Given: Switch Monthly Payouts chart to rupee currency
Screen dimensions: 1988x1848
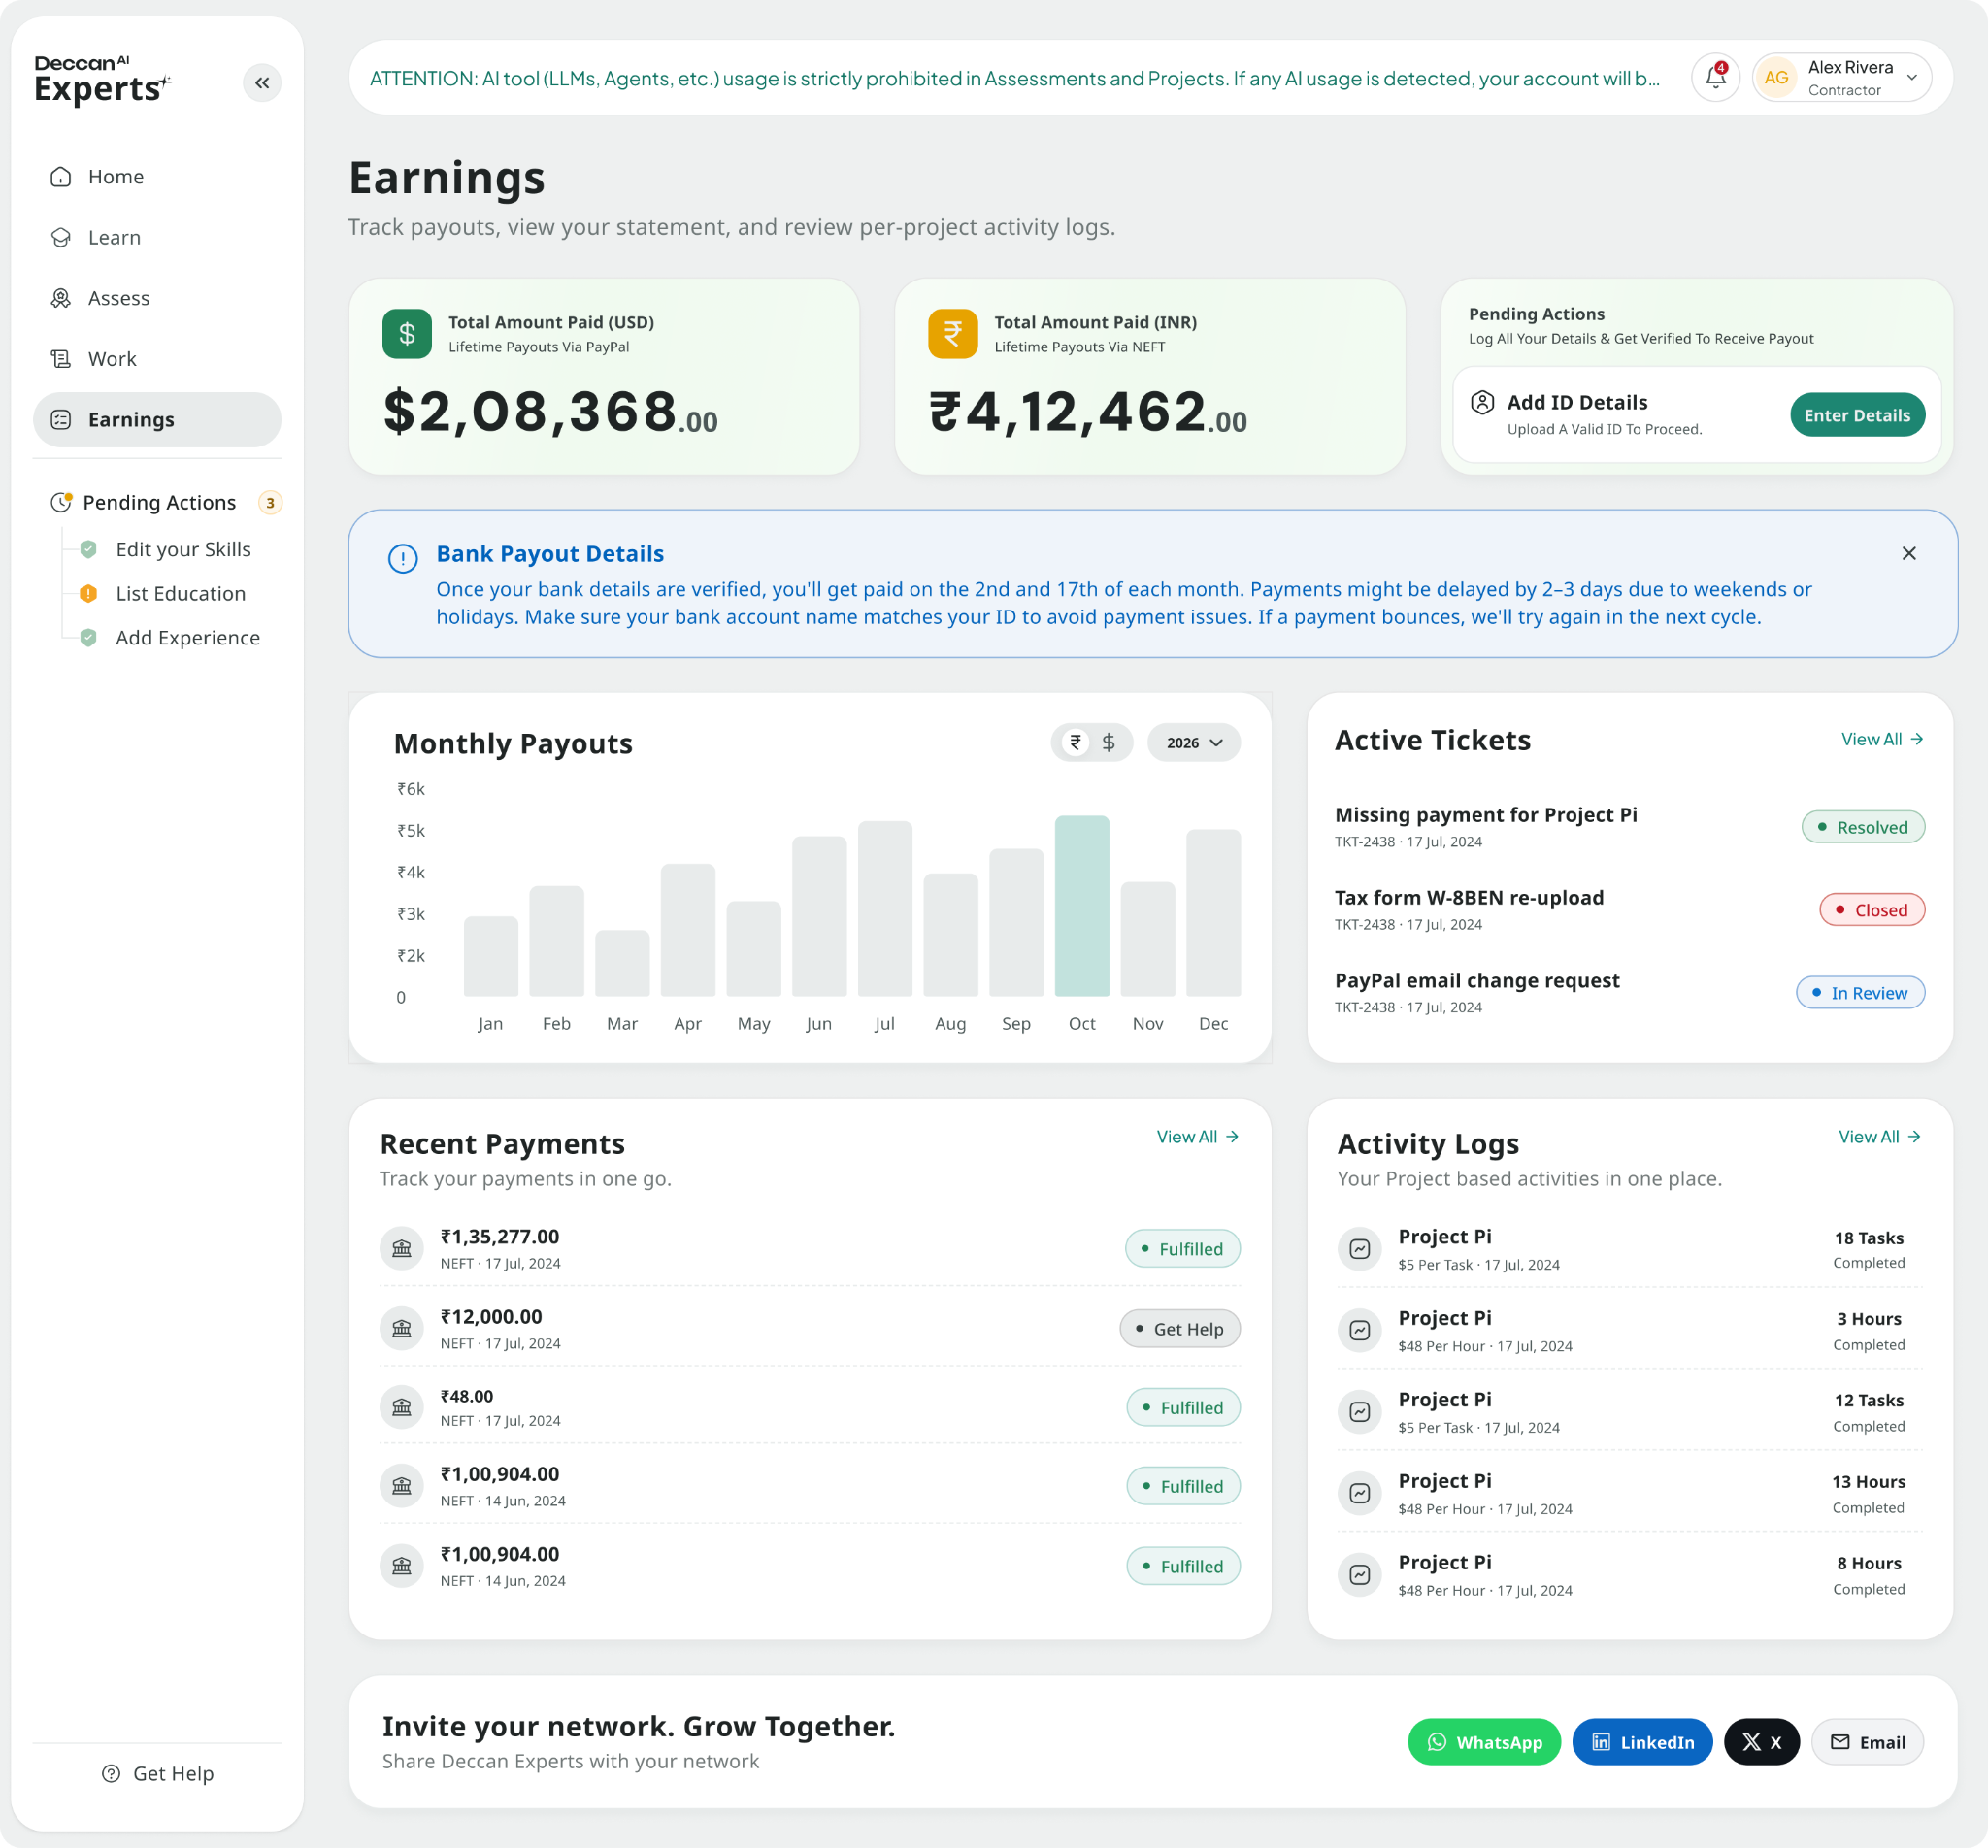Looking at the screenshot, I should click(1076, 742).
